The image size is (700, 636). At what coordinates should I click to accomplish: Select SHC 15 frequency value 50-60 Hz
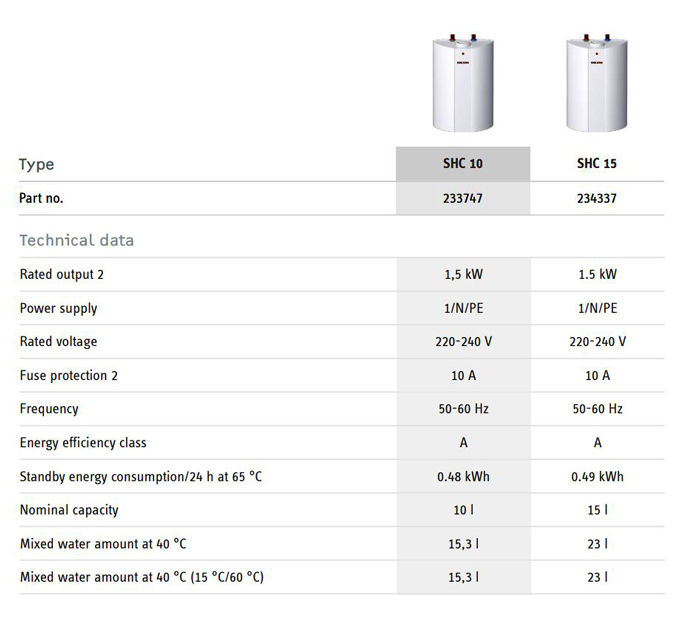(x=597, y=409)
